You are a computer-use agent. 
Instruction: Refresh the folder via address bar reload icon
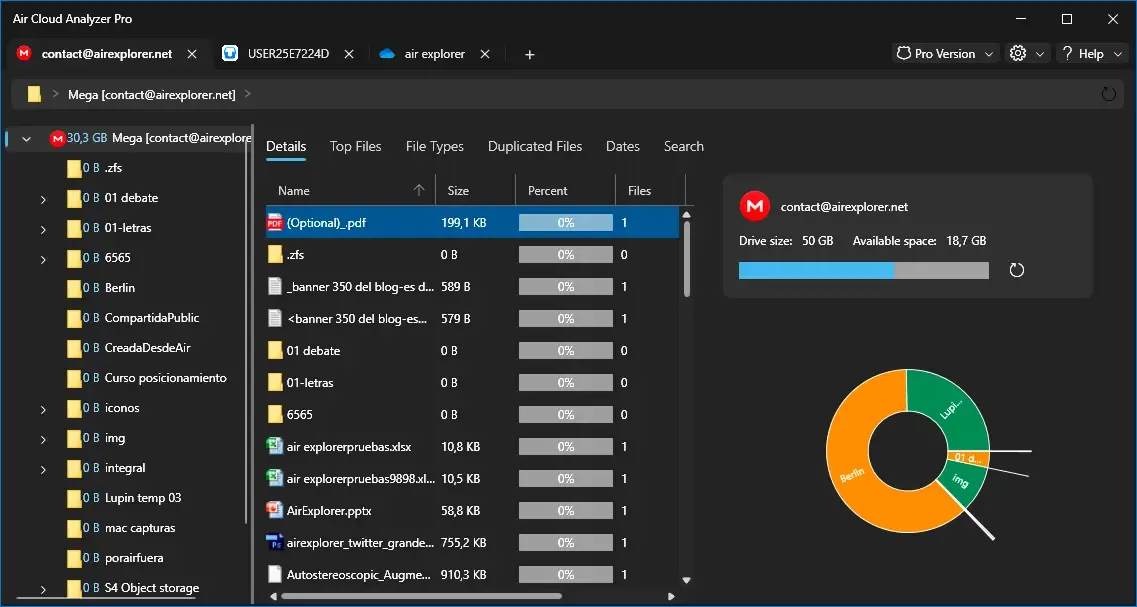(x=1108, y=94)
